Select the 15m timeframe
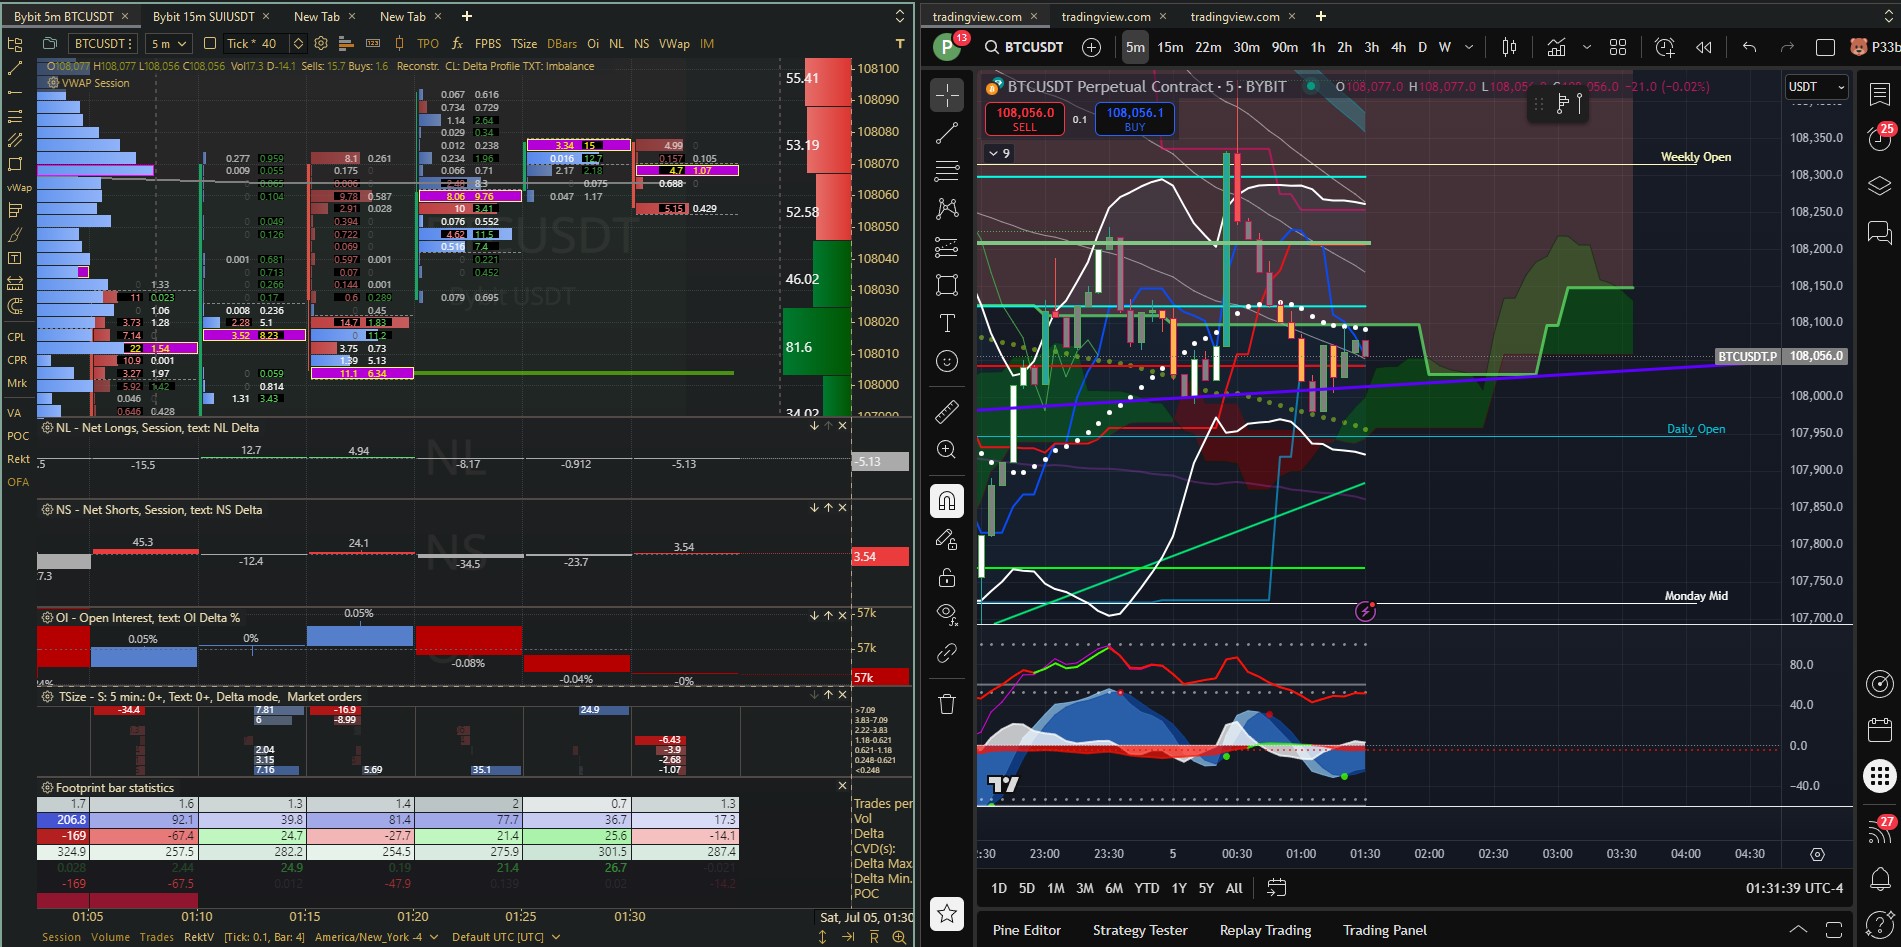This screenshot has height=947, width=1901. click(1170, 47)
